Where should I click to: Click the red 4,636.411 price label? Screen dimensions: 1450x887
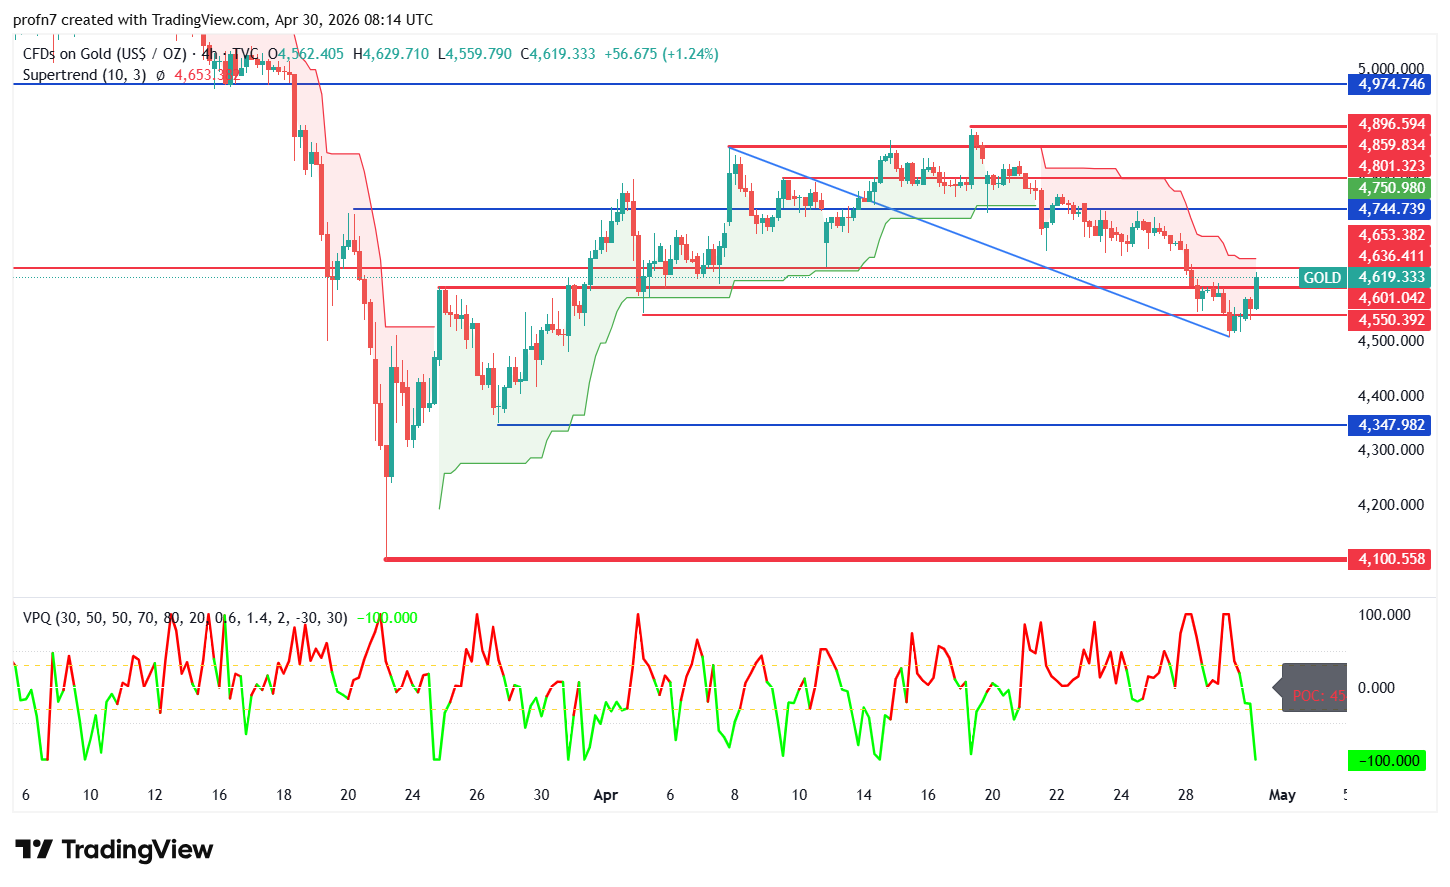coord(1391,256)
